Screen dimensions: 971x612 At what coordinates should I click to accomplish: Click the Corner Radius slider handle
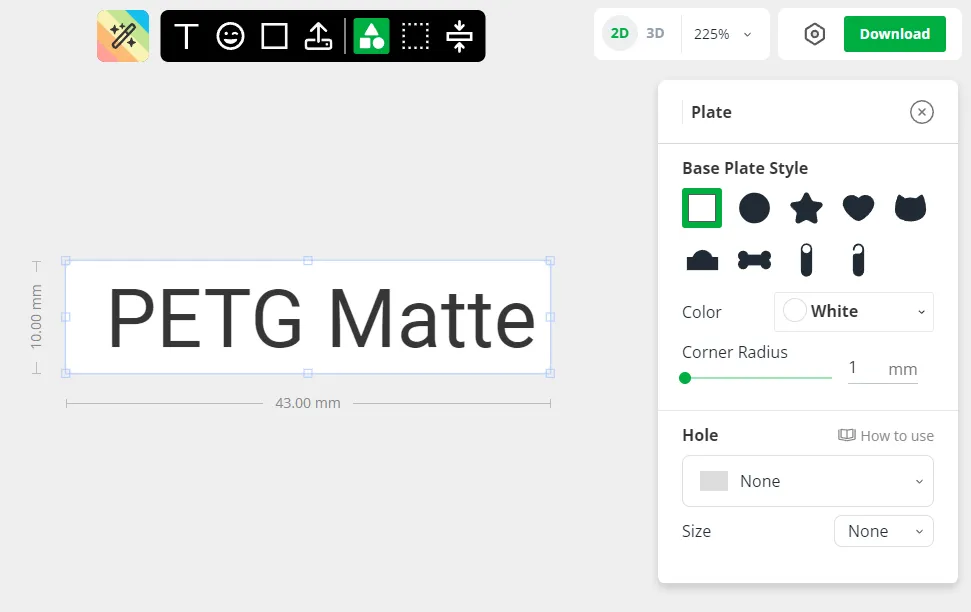coord(685,378)
